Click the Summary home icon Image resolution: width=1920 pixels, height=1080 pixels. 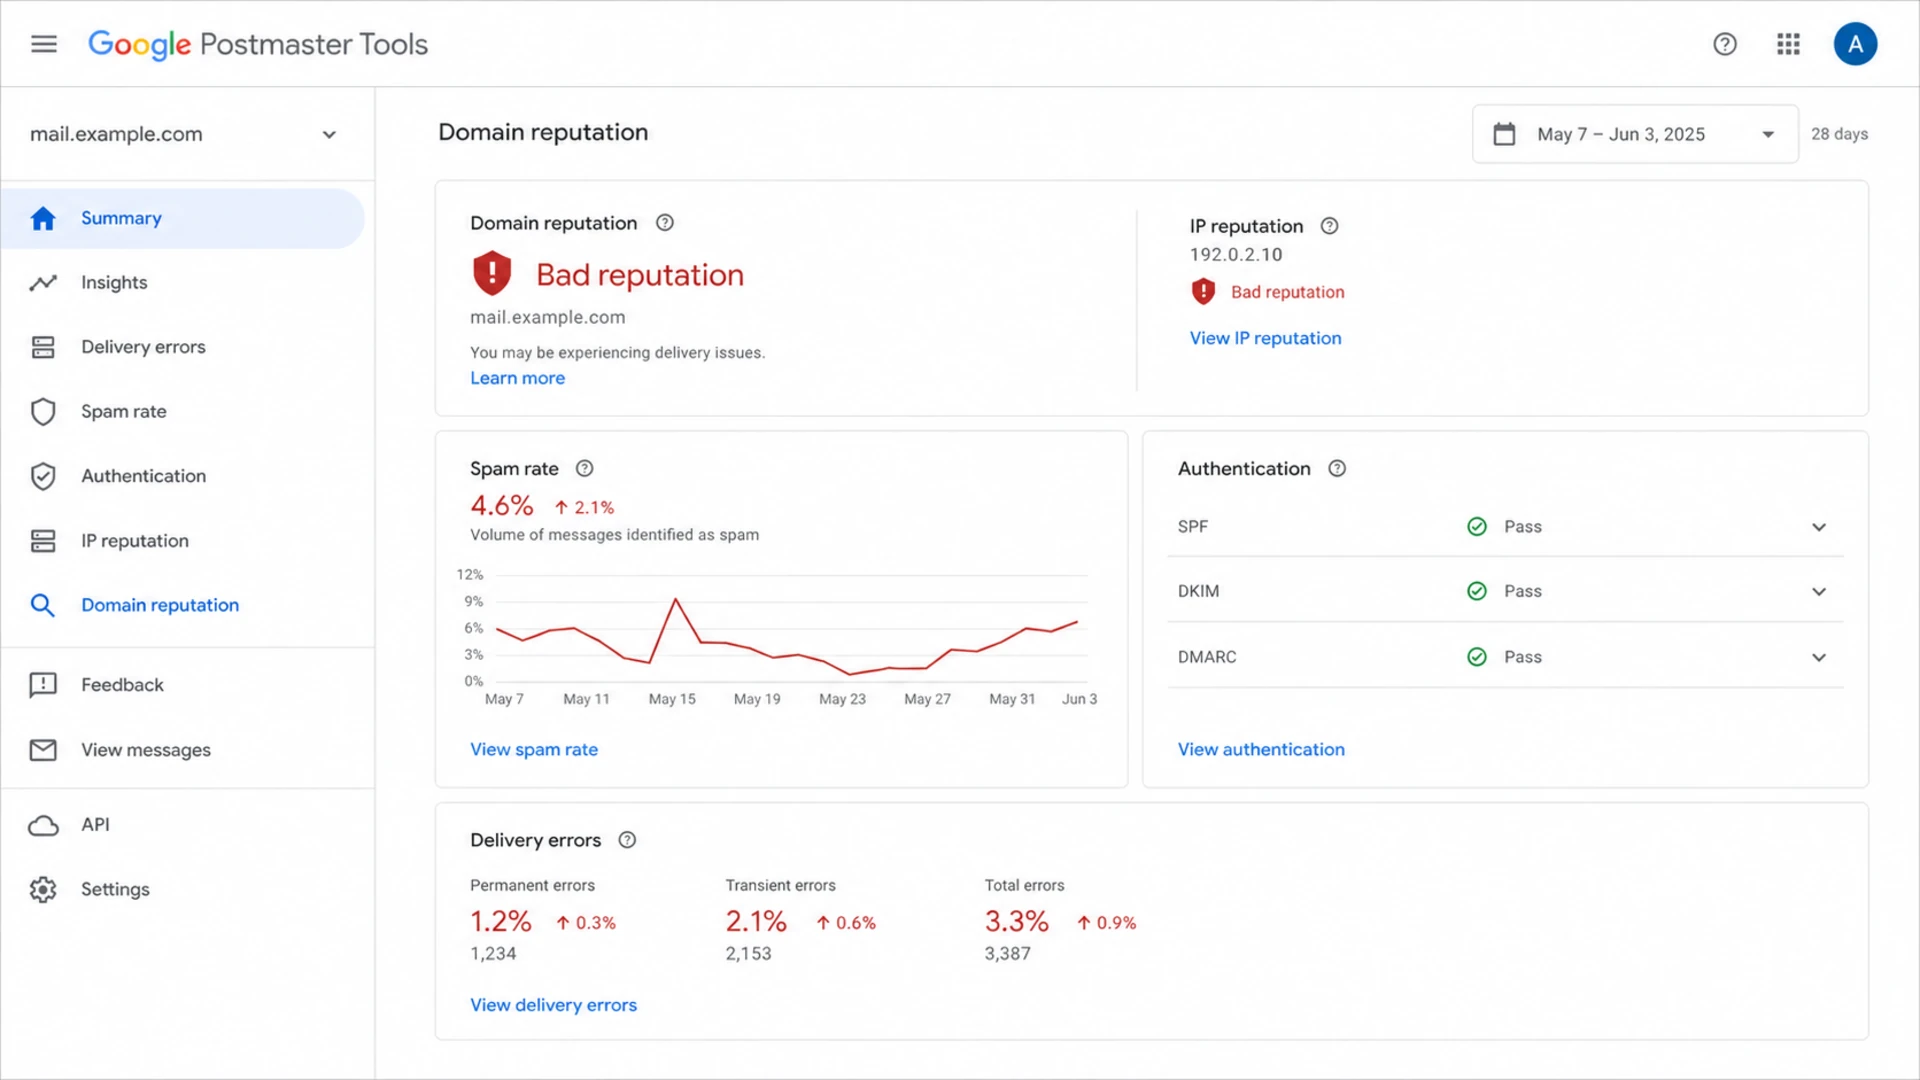[x=43, y=218]
